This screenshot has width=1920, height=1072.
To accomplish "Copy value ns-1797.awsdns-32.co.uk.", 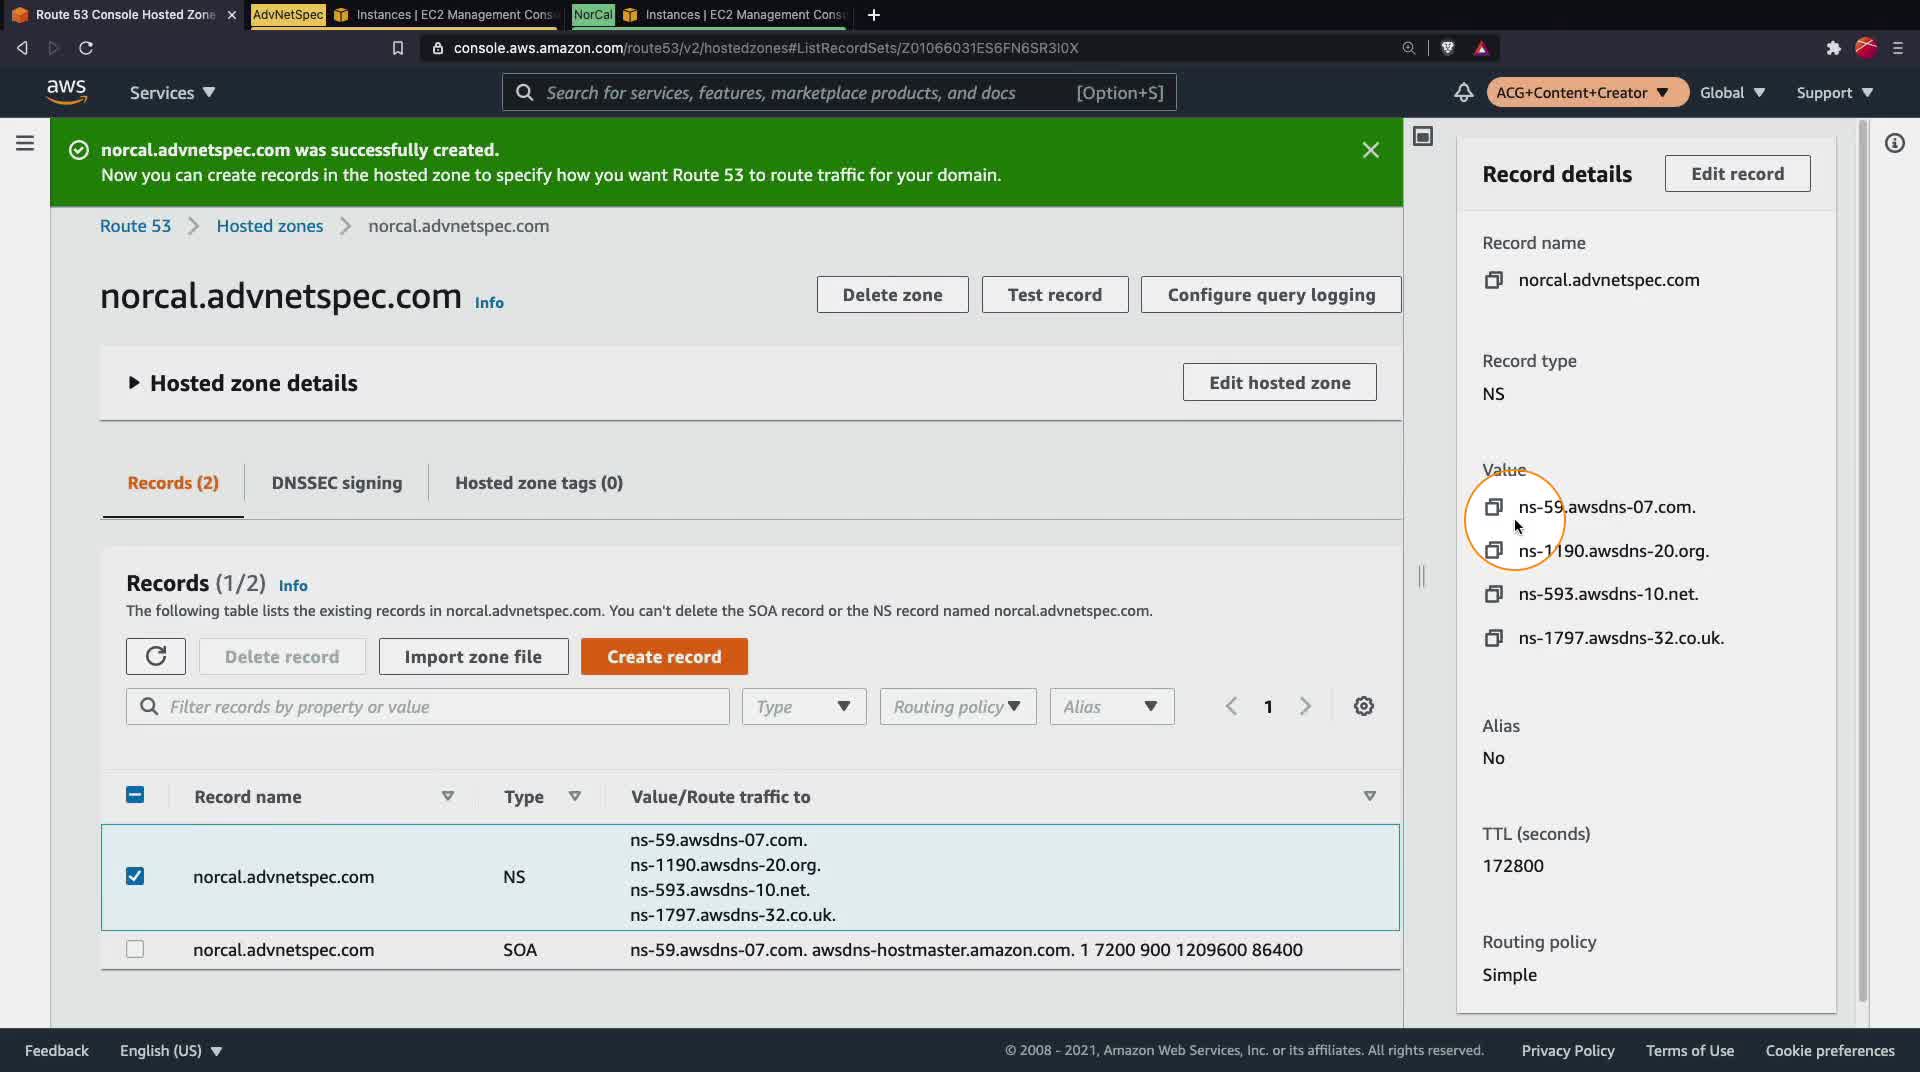I will tap(1493, 638).
